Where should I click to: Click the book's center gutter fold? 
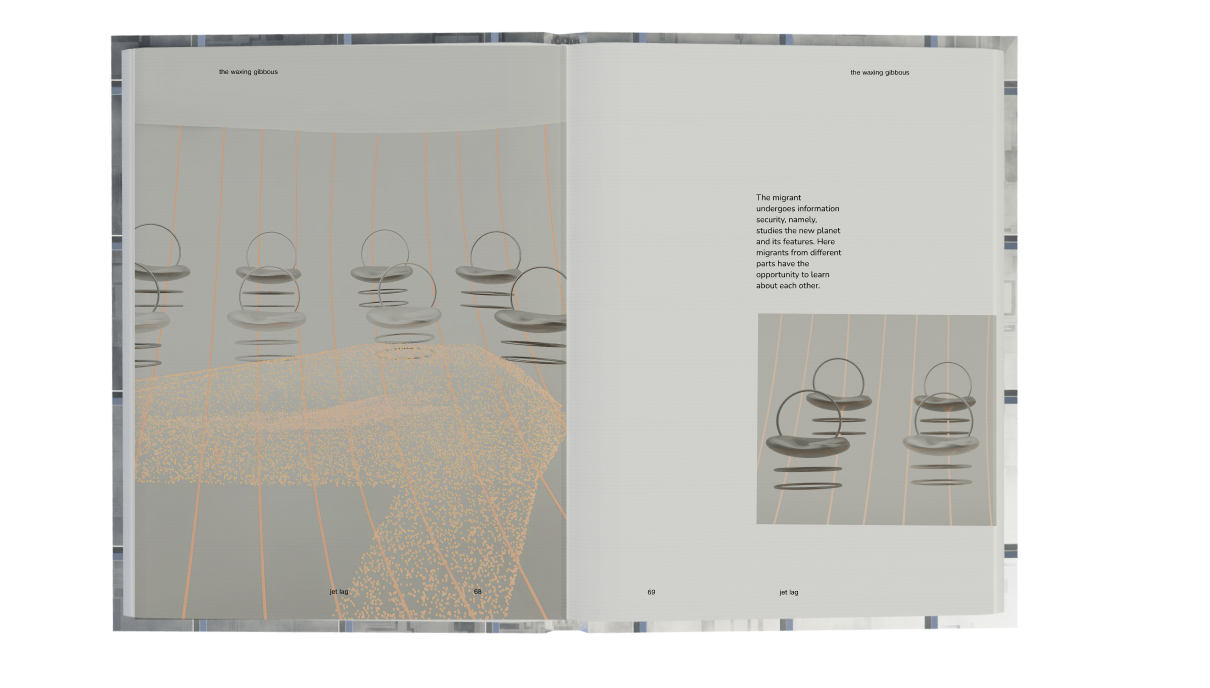(x=566, y=330)
